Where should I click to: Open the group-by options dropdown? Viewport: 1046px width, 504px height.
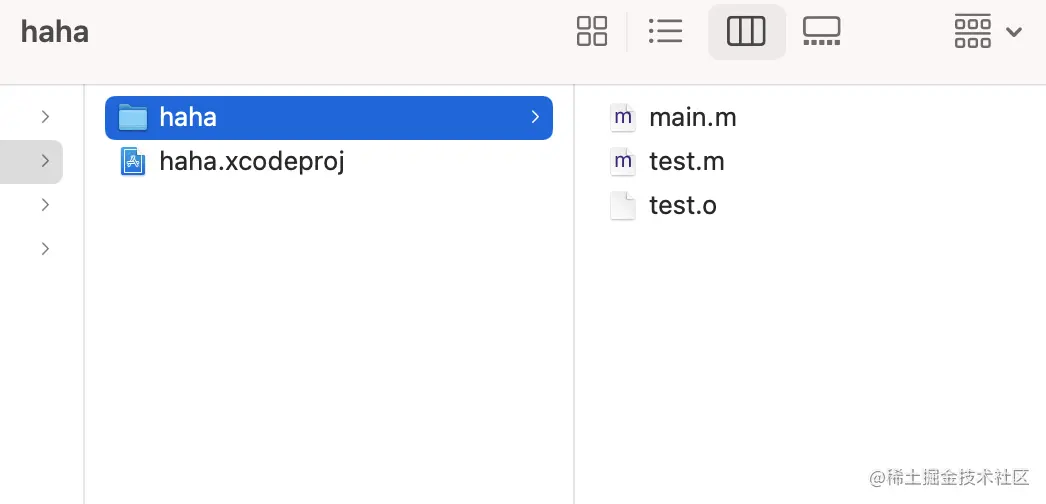click(987, 32)
